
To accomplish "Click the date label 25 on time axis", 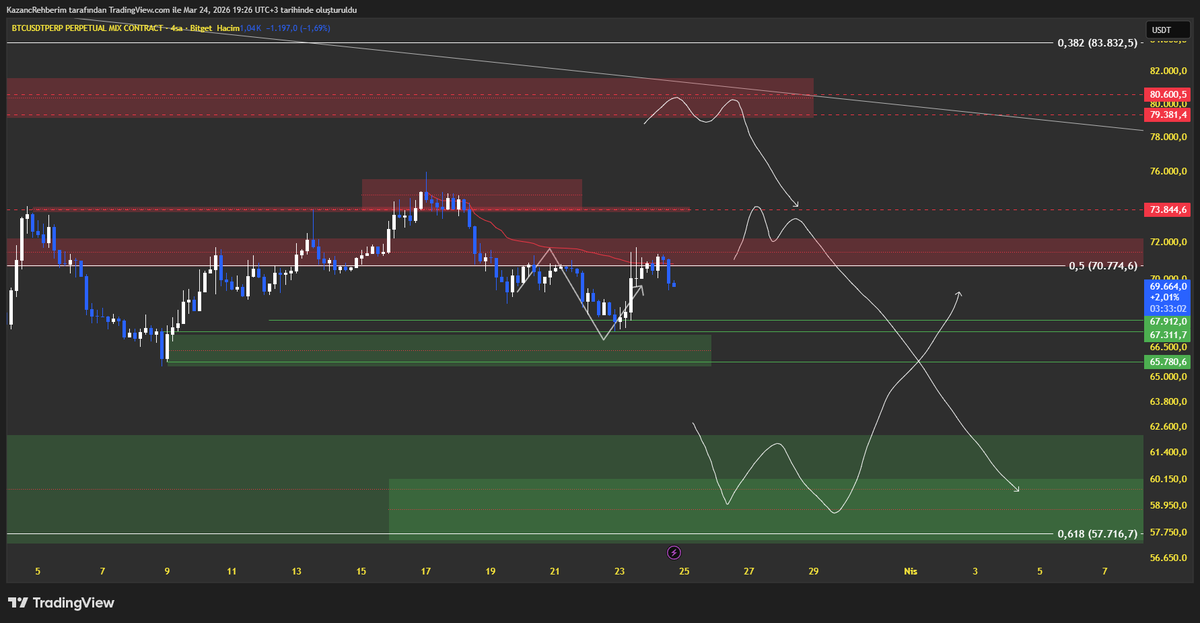I will coord(684,572).
